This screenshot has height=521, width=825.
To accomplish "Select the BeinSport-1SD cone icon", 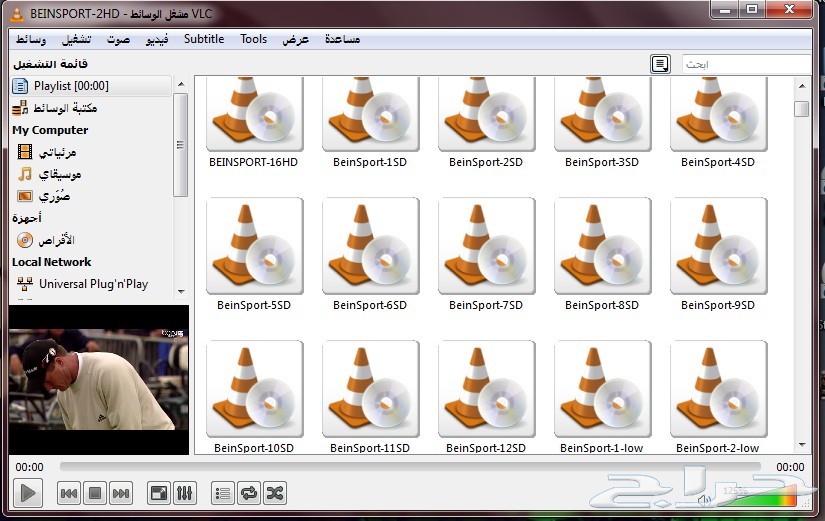I will click(x=370, y=114).
